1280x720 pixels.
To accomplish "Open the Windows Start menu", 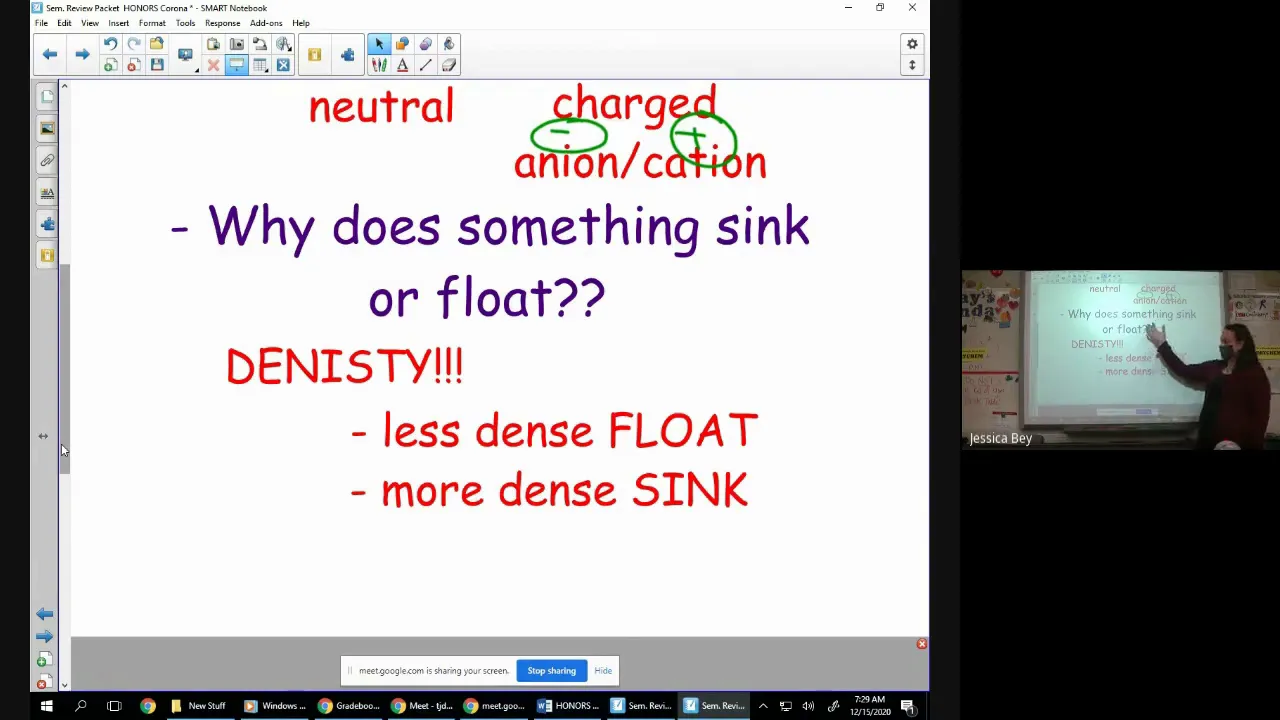I will pyautogui.click(x=46, y=706).
